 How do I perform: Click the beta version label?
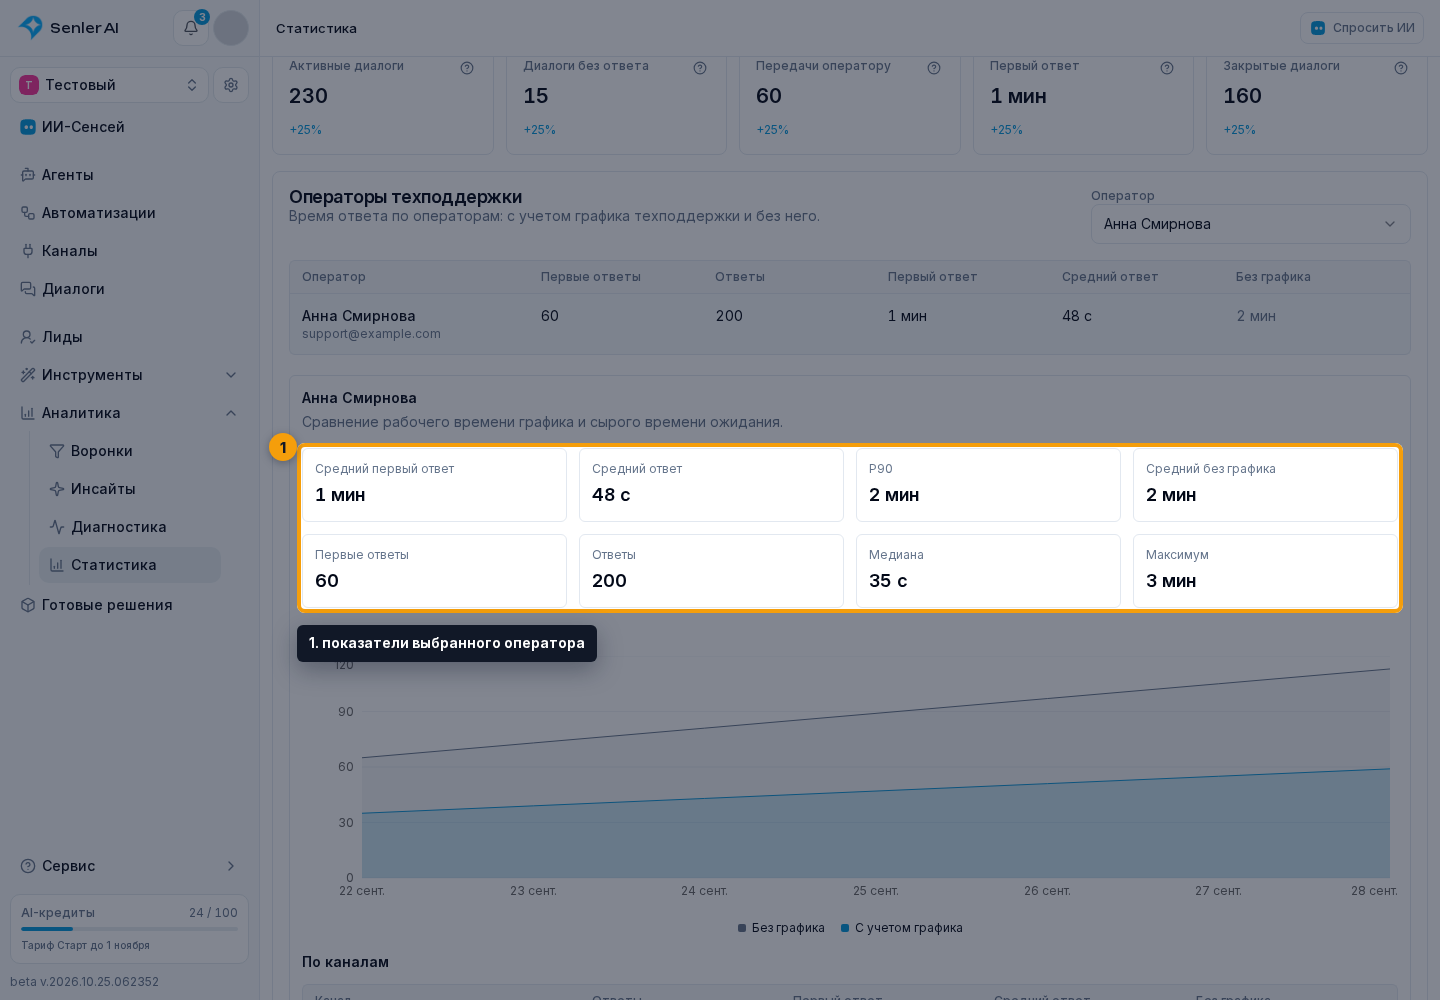point(85,982)
